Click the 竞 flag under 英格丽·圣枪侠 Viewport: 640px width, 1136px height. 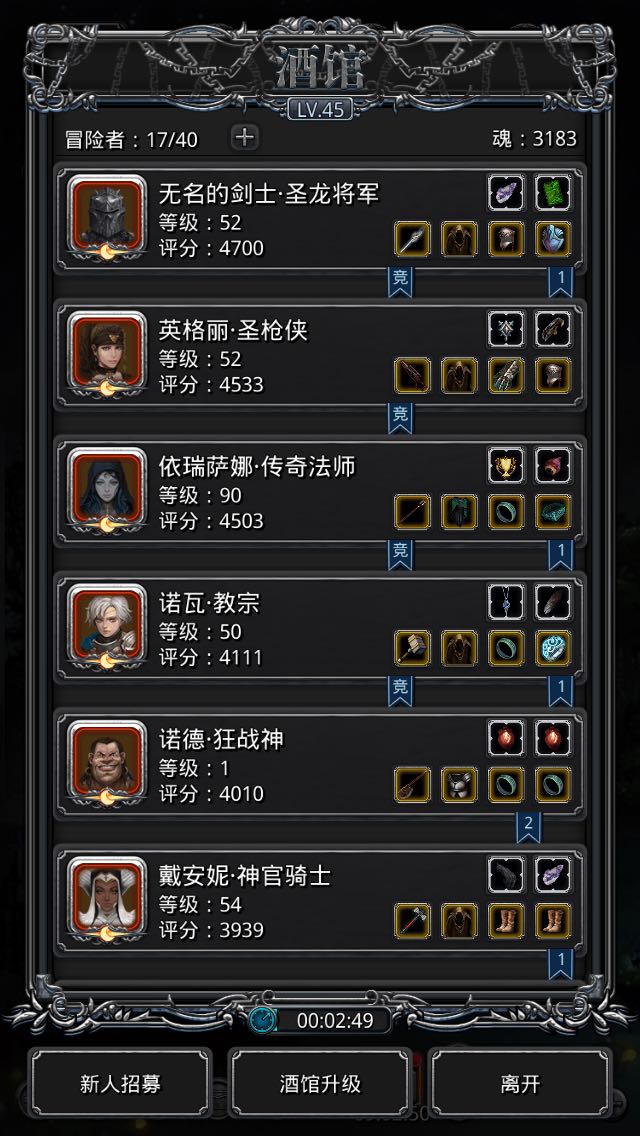click(400, 417)
